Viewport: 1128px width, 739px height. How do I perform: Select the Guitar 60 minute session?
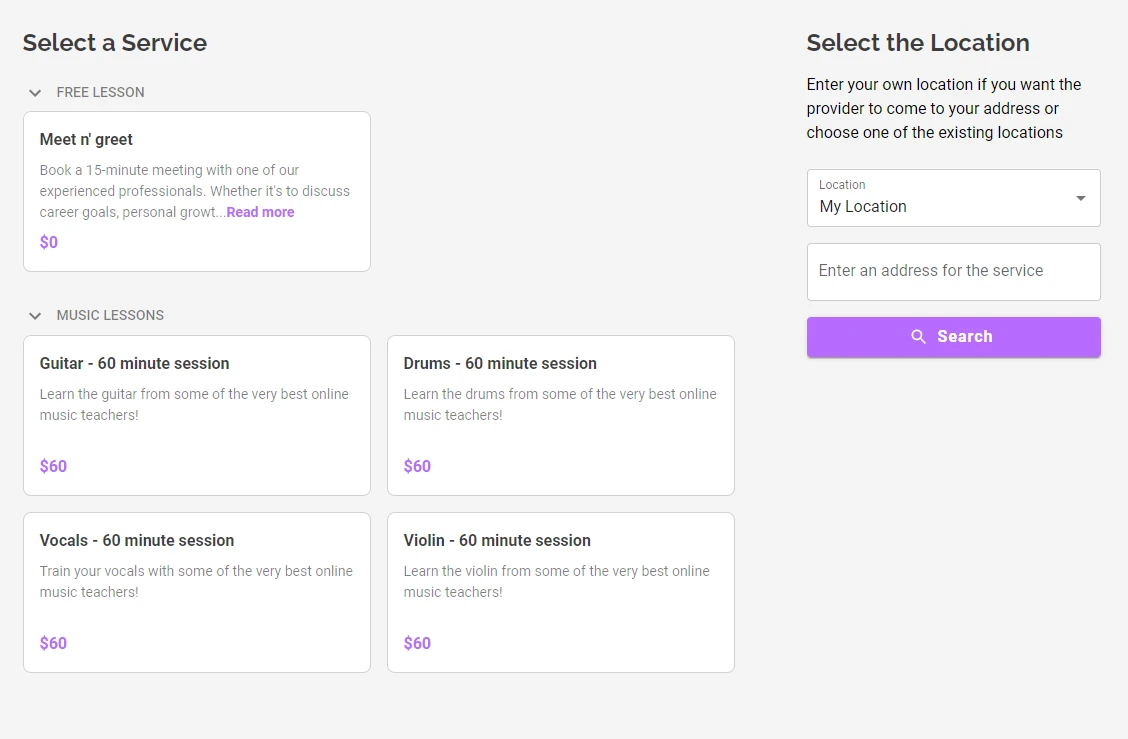[196, 415]
